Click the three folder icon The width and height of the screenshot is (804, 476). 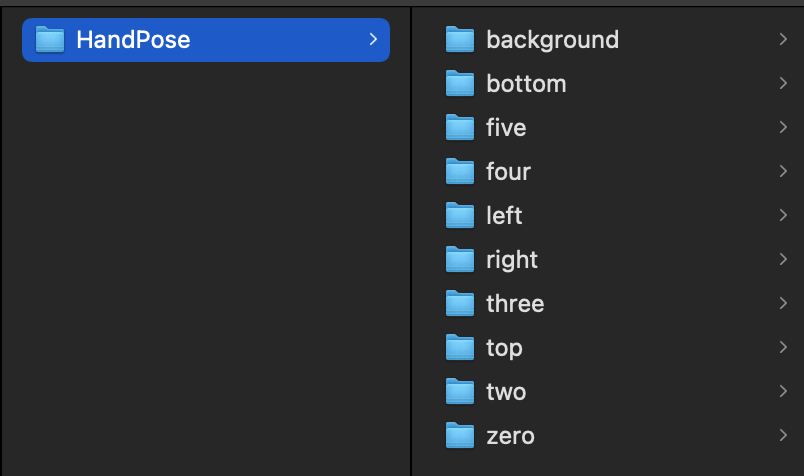[x=459, y=304]
